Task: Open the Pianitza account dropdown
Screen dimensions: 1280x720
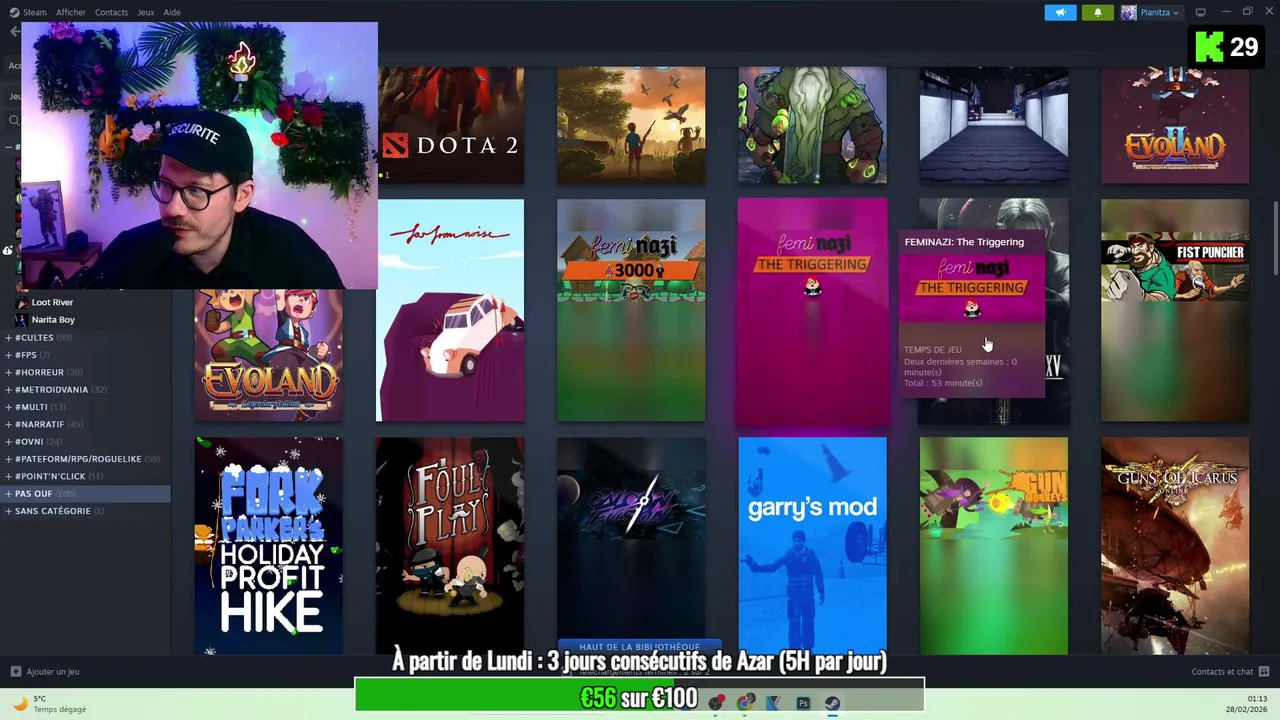Action: point(1159,12)
